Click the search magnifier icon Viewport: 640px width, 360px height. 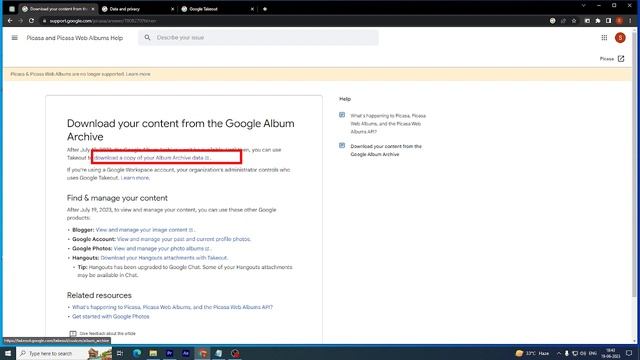pos(147,38)
